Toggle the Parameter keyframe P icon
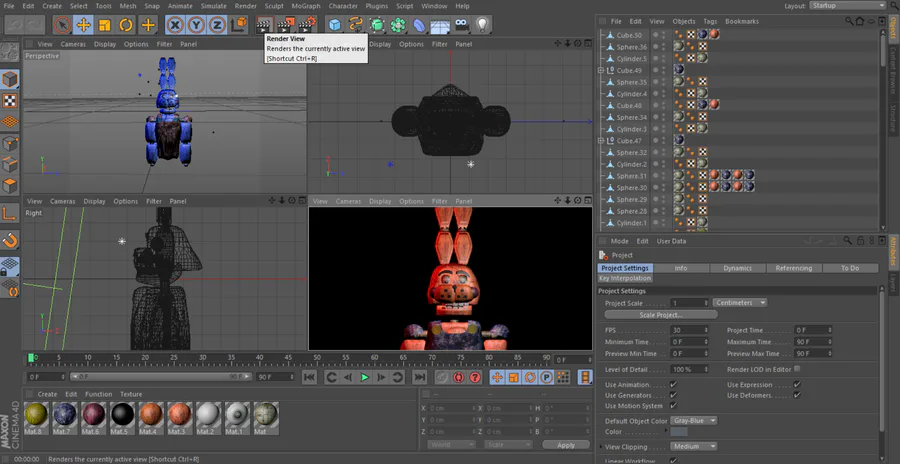 (x=546, y=377)
